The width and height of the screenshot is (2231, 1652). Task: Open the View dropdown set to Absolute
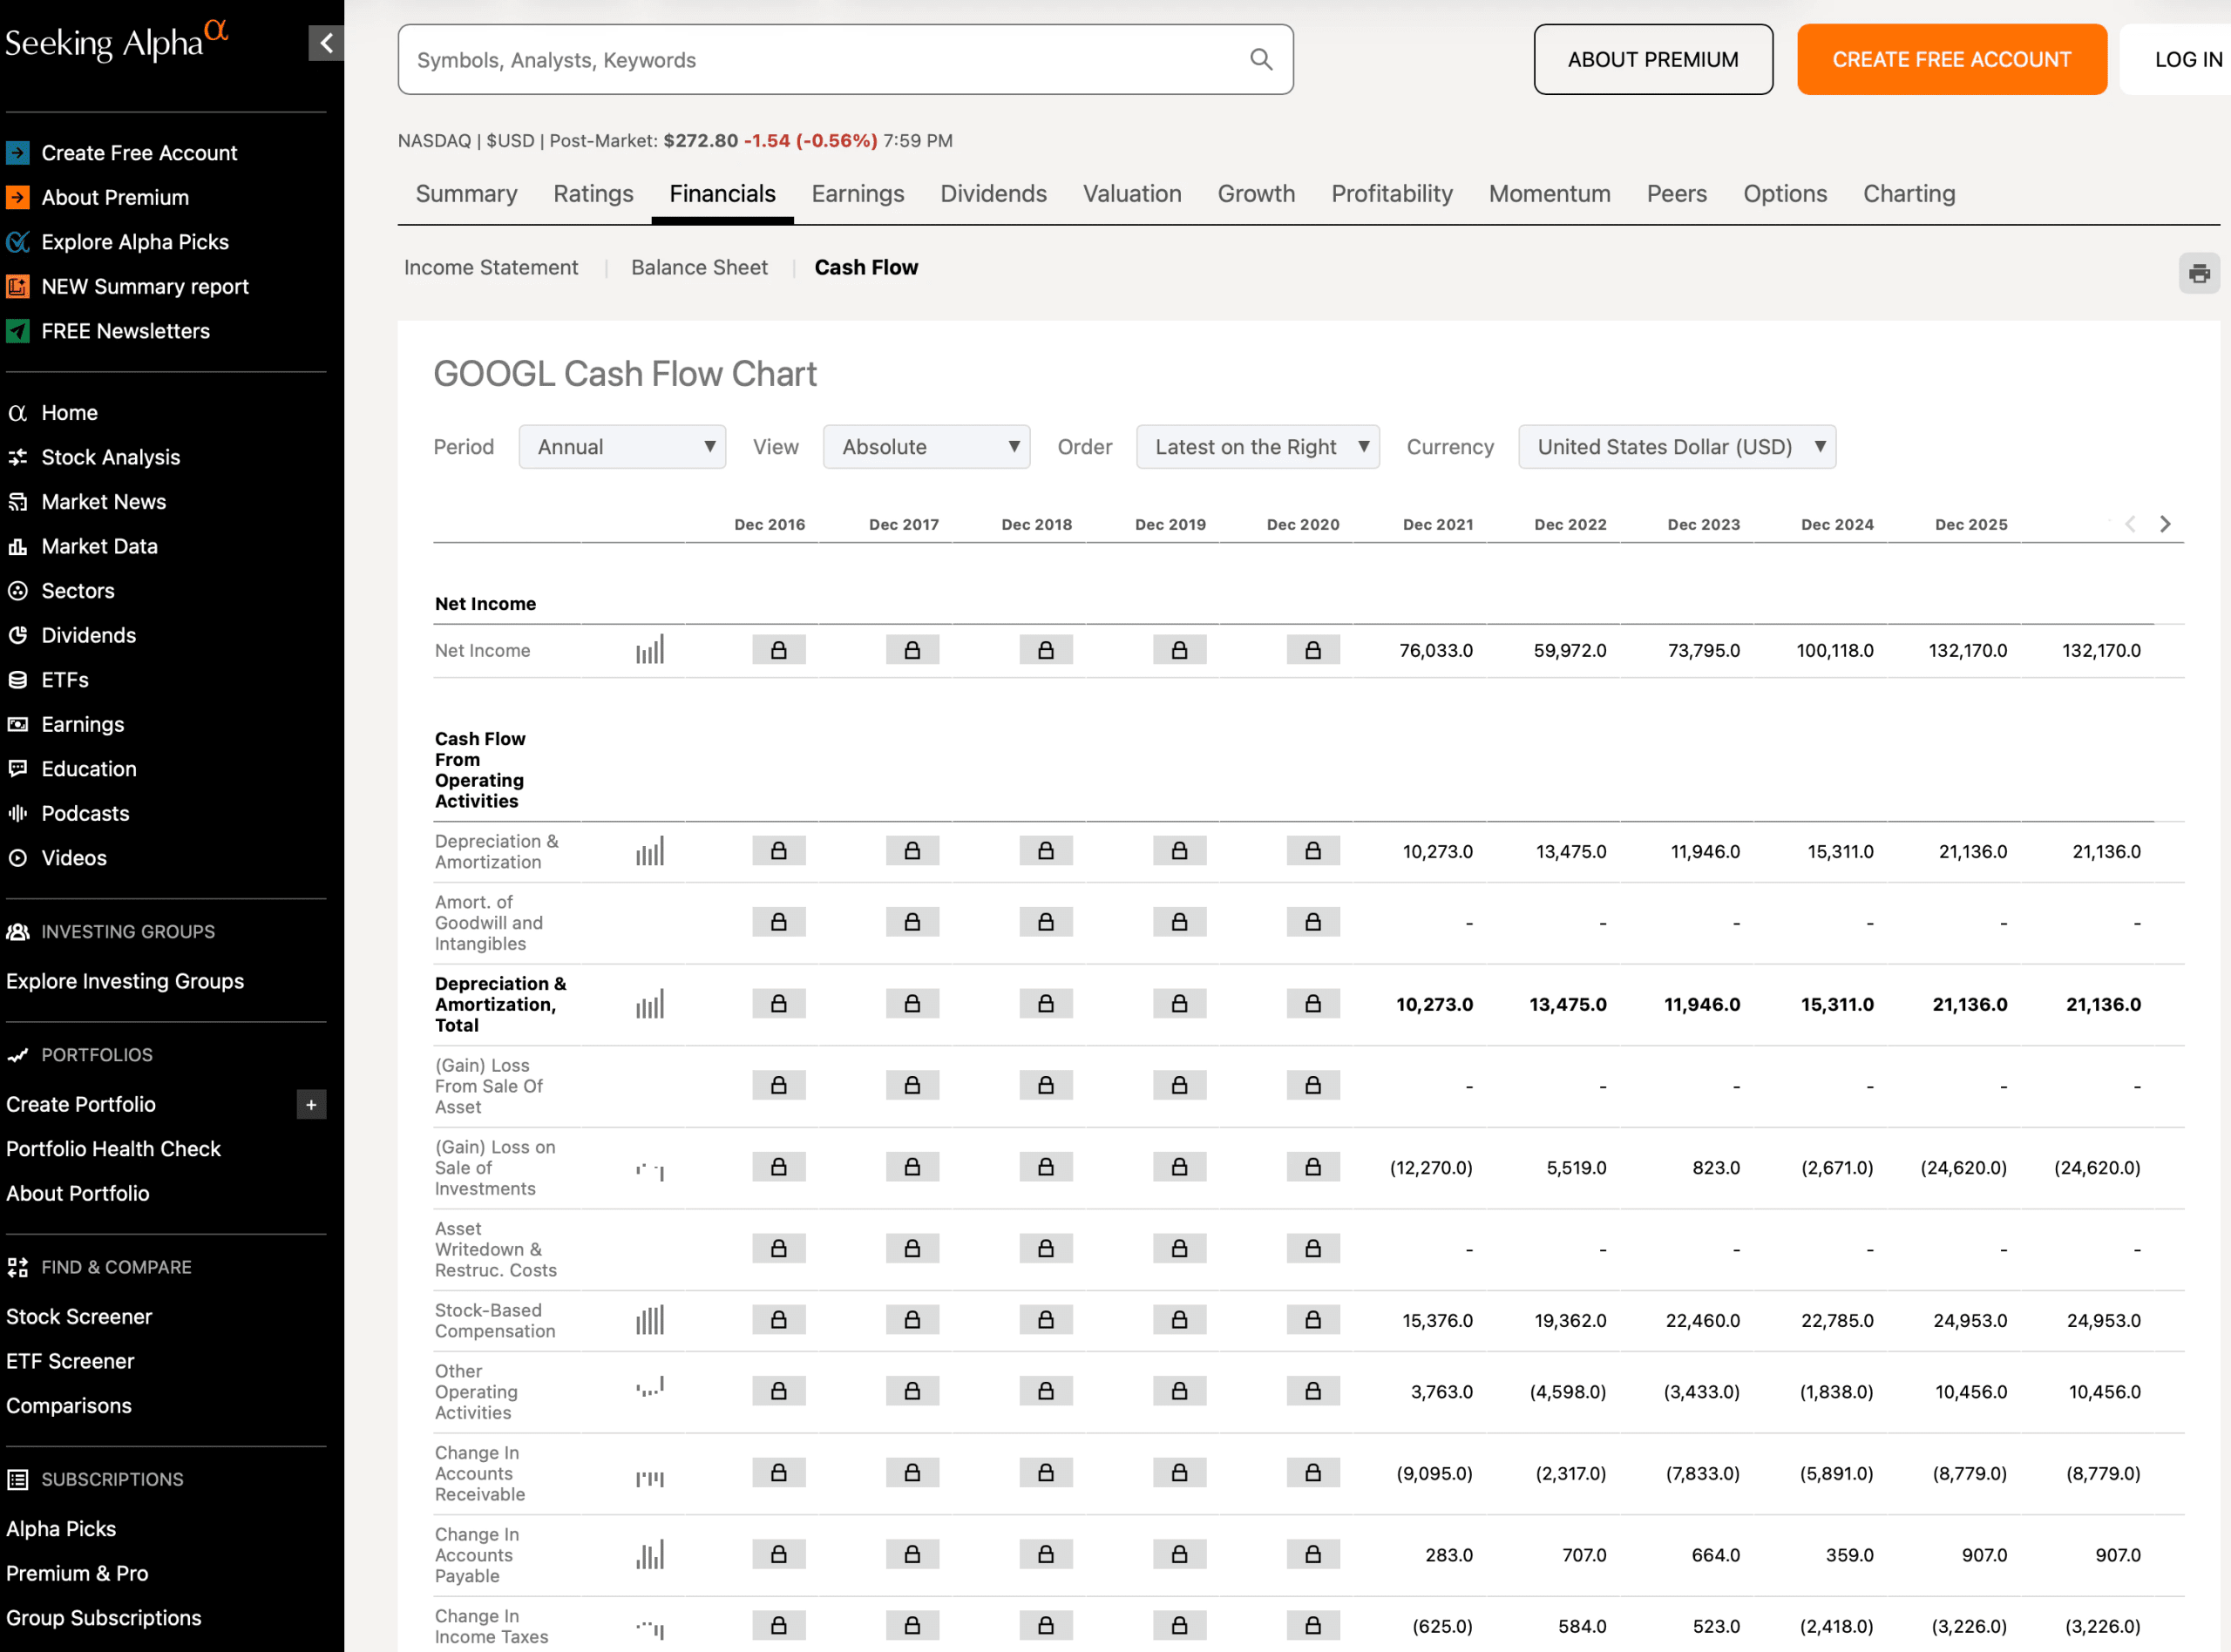pyautogui.click(x=926, y=447)
